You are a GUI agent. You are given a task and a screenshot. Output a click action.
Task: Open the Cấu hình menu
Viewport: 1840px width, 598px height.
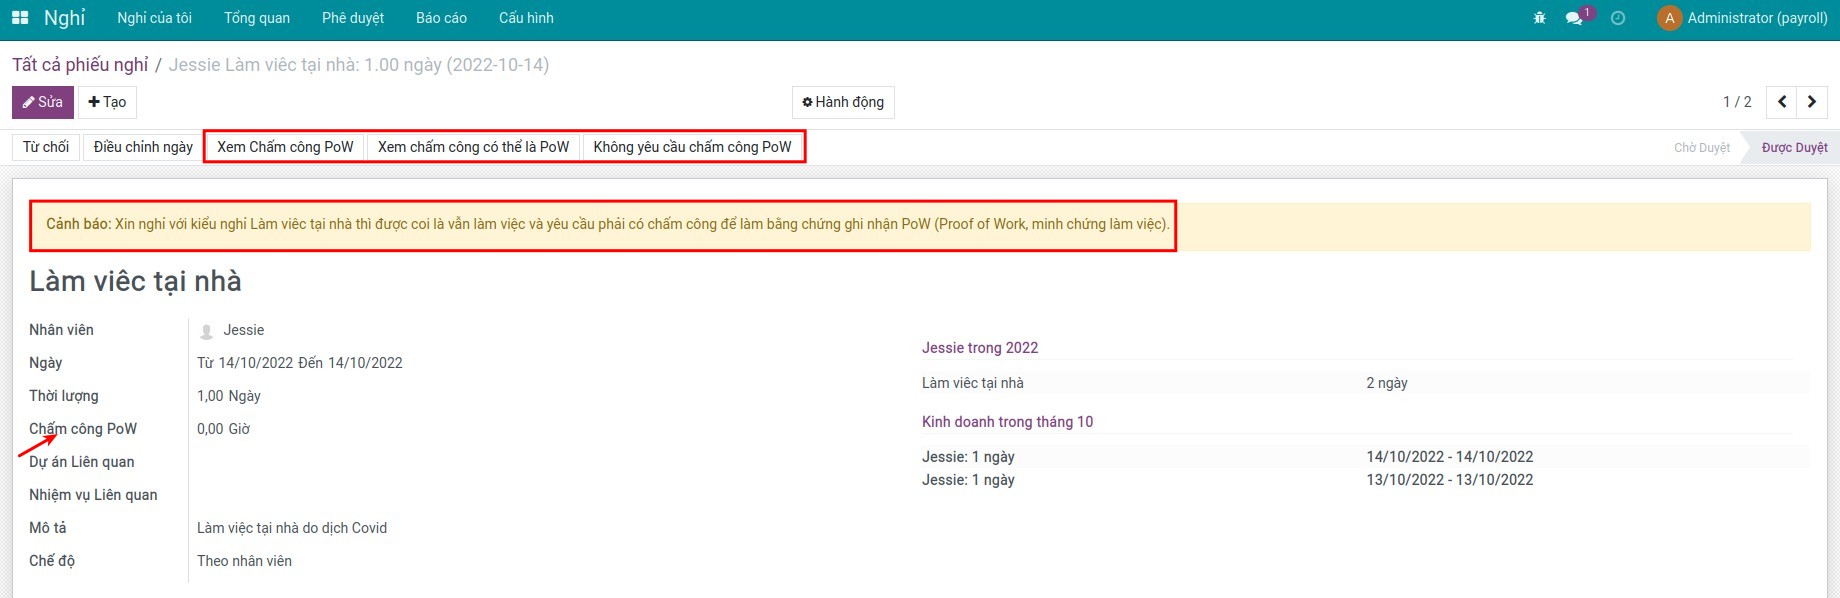526,18
